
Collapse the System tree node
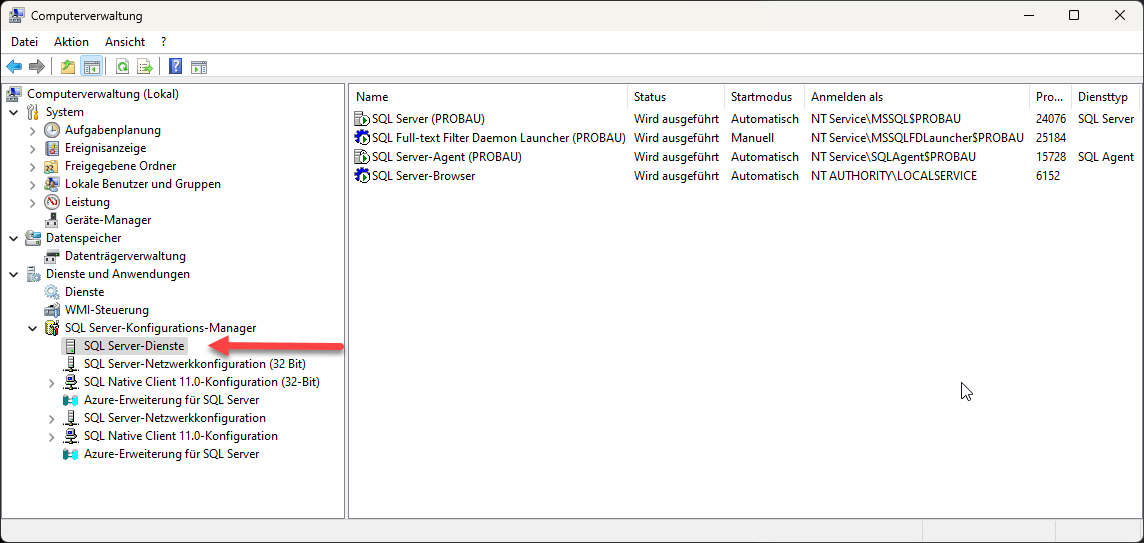pyautogui.click(x=13, y=112)
